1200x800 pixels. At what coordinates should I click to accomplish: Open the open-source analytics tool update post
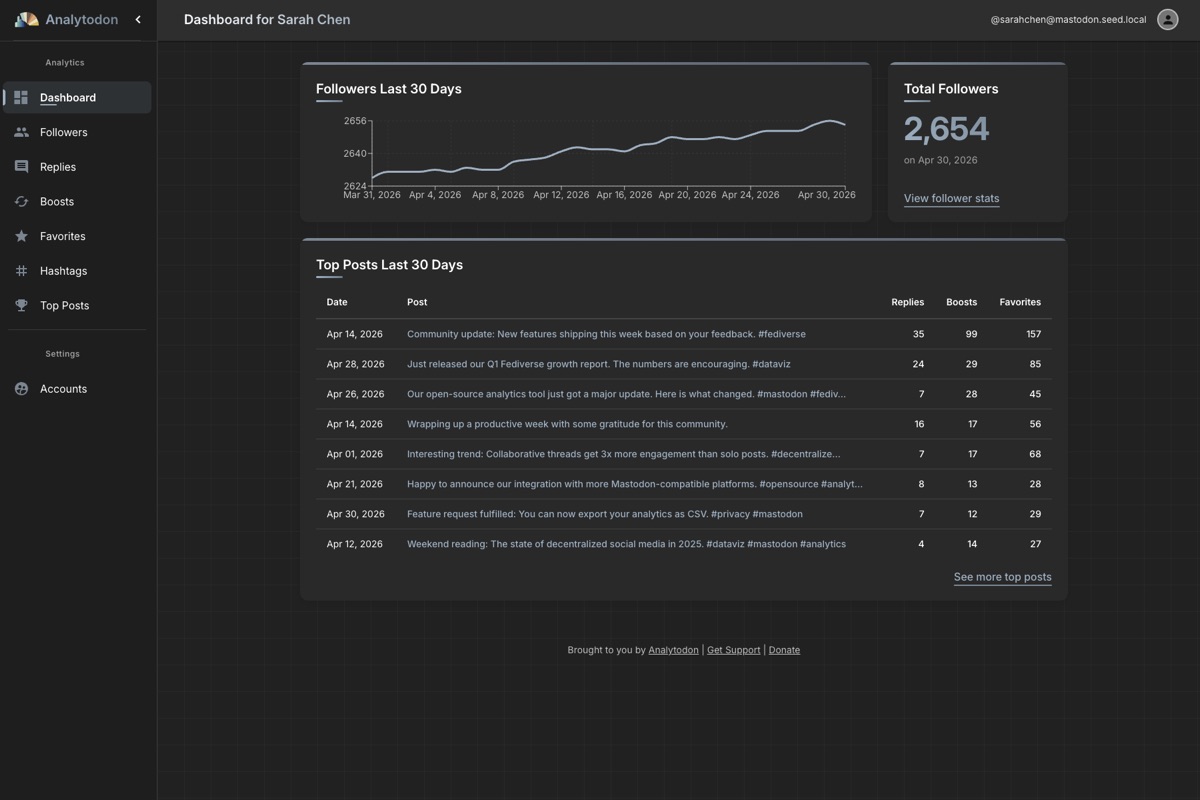click(626, 394)
